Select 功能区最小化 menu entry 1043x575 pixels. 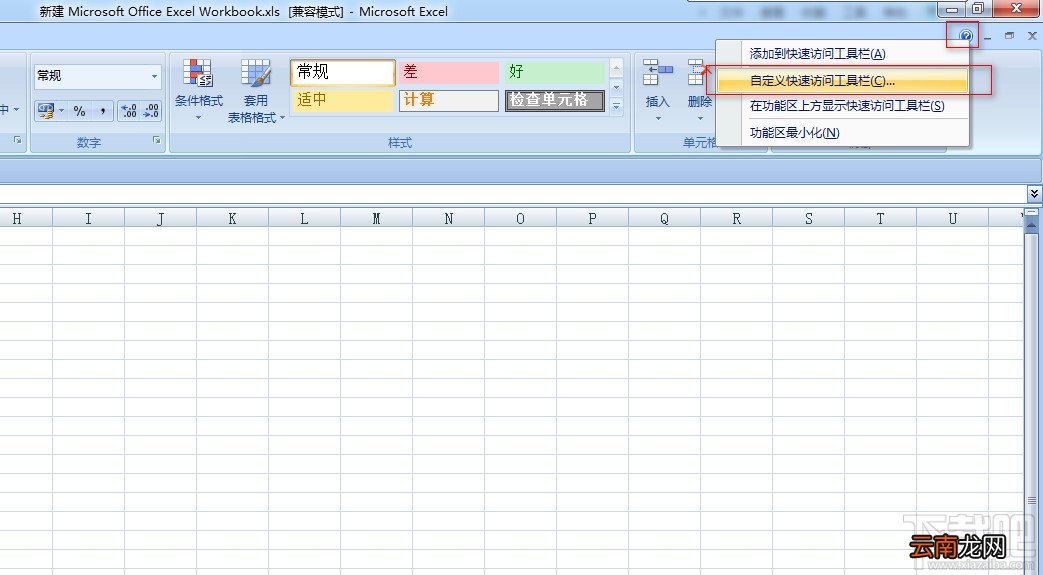point(841,133)
